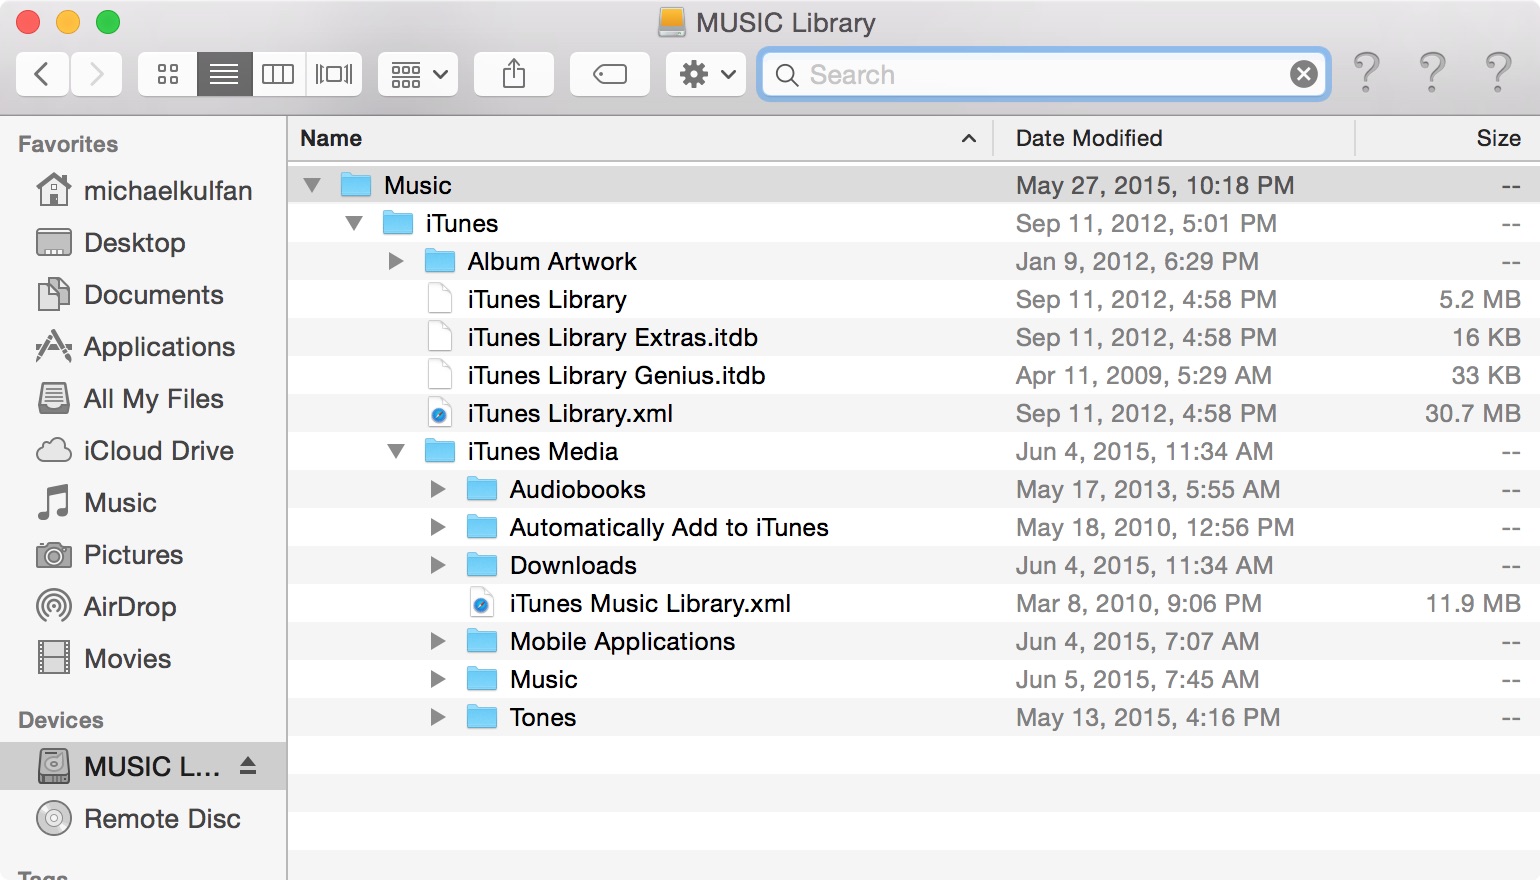Viewport: 1540px width, 880px height.
Task: Go forward with the right chevron button
Action: coord(96,74)
